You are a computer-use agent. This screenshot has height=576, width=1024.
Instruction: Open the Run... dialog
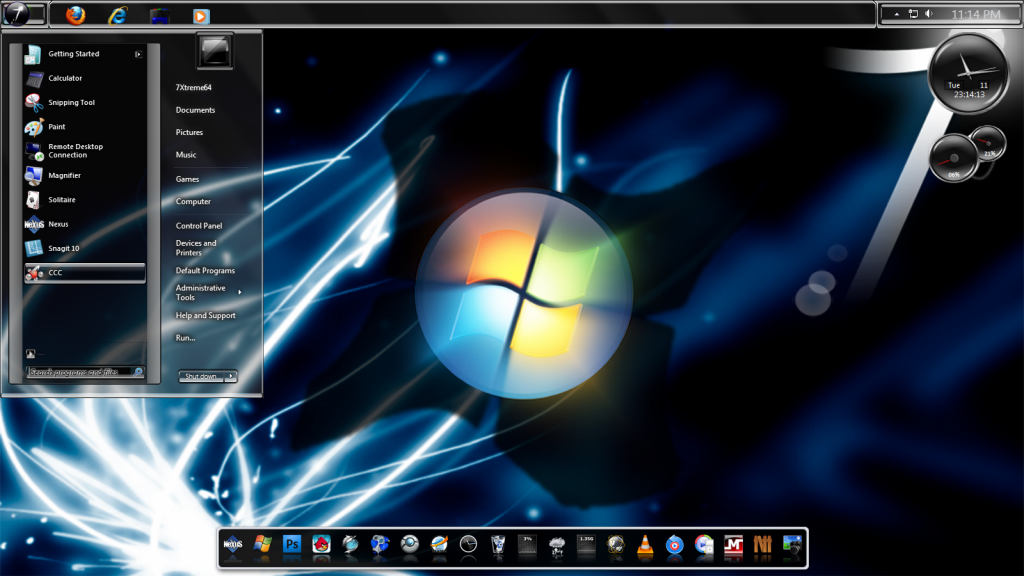pos(185,338)
